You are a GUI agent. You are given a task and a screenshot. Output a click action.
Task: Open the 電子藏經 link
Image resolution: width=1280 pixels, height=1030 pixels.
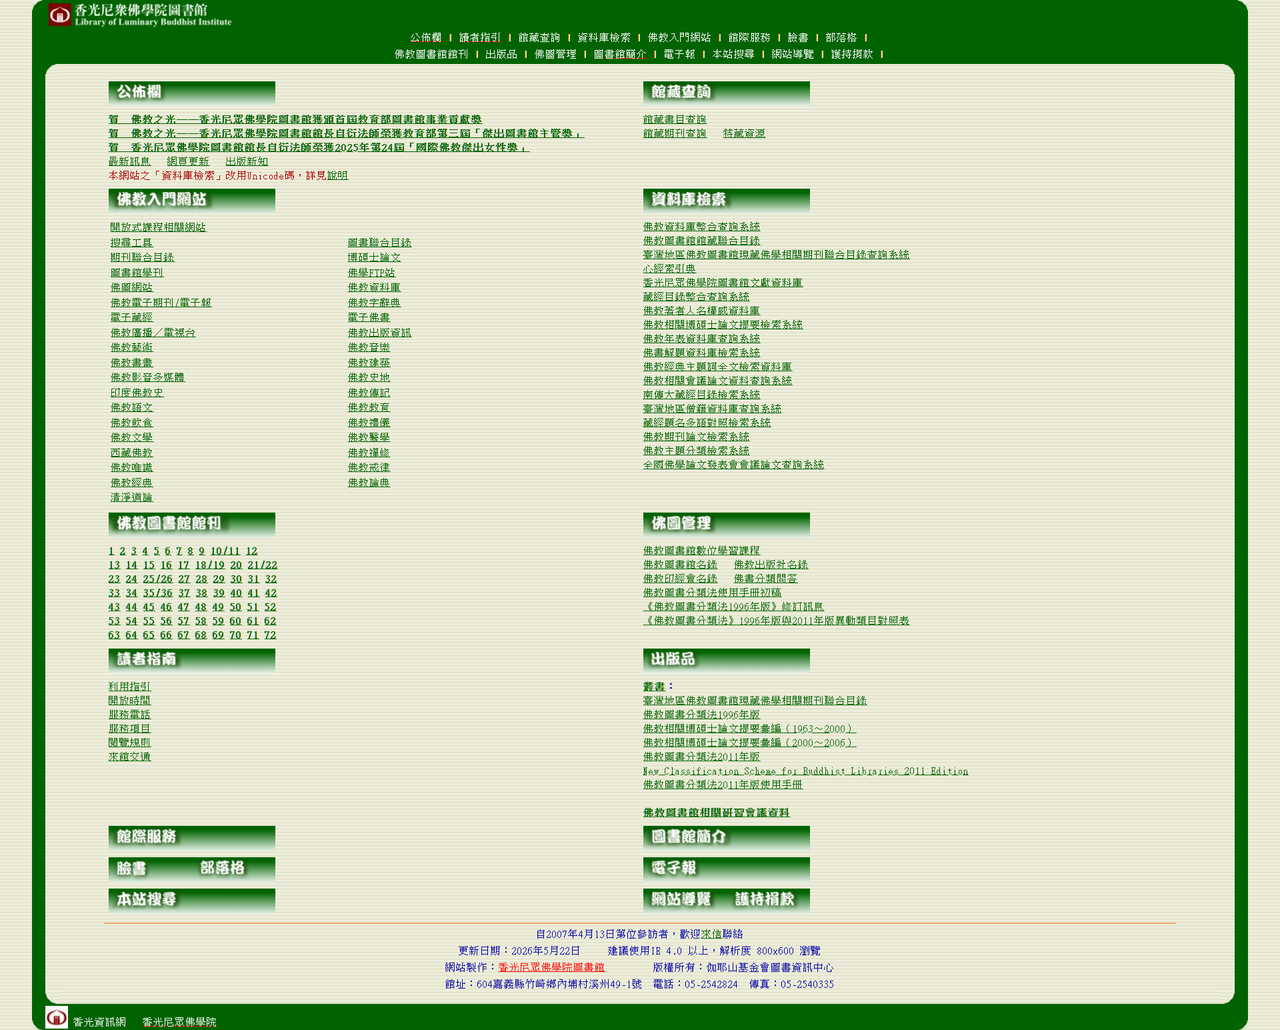point(132,318)
